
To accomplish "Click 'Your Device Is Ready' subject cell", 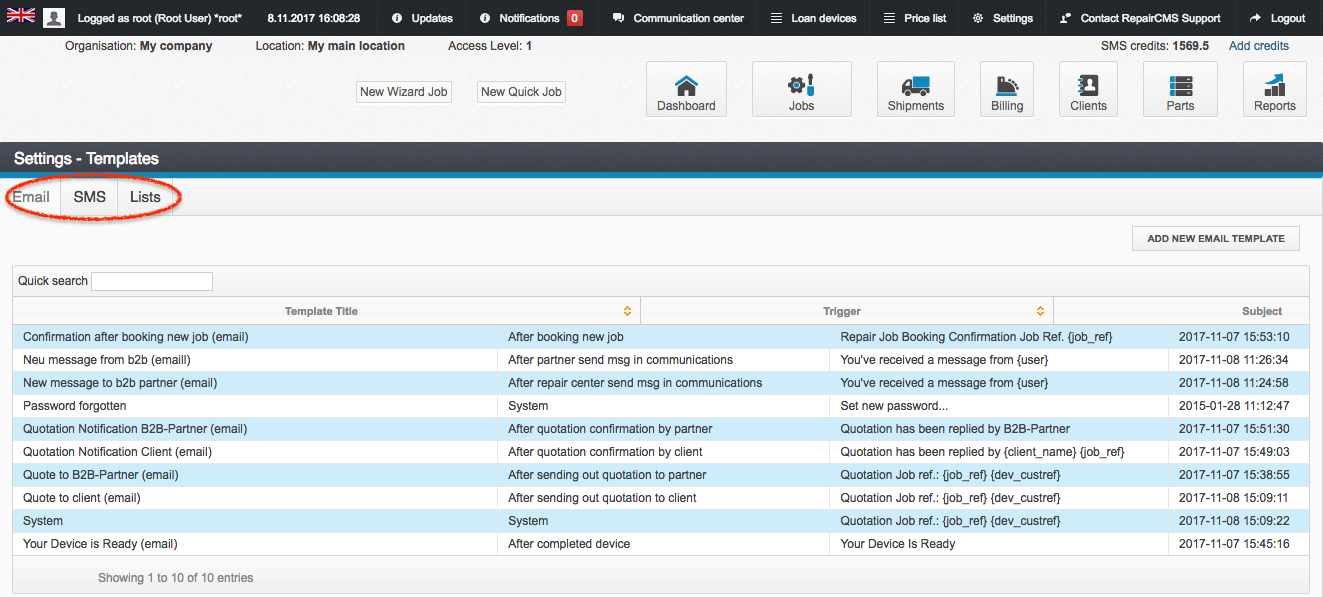I will 999,544.
